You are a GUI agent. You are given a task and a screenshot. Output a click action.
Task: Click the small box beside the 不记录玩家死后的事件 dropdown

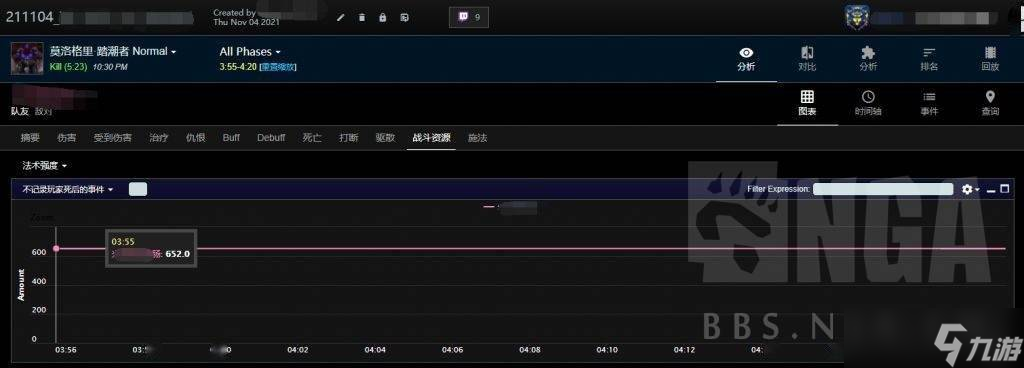138,189
